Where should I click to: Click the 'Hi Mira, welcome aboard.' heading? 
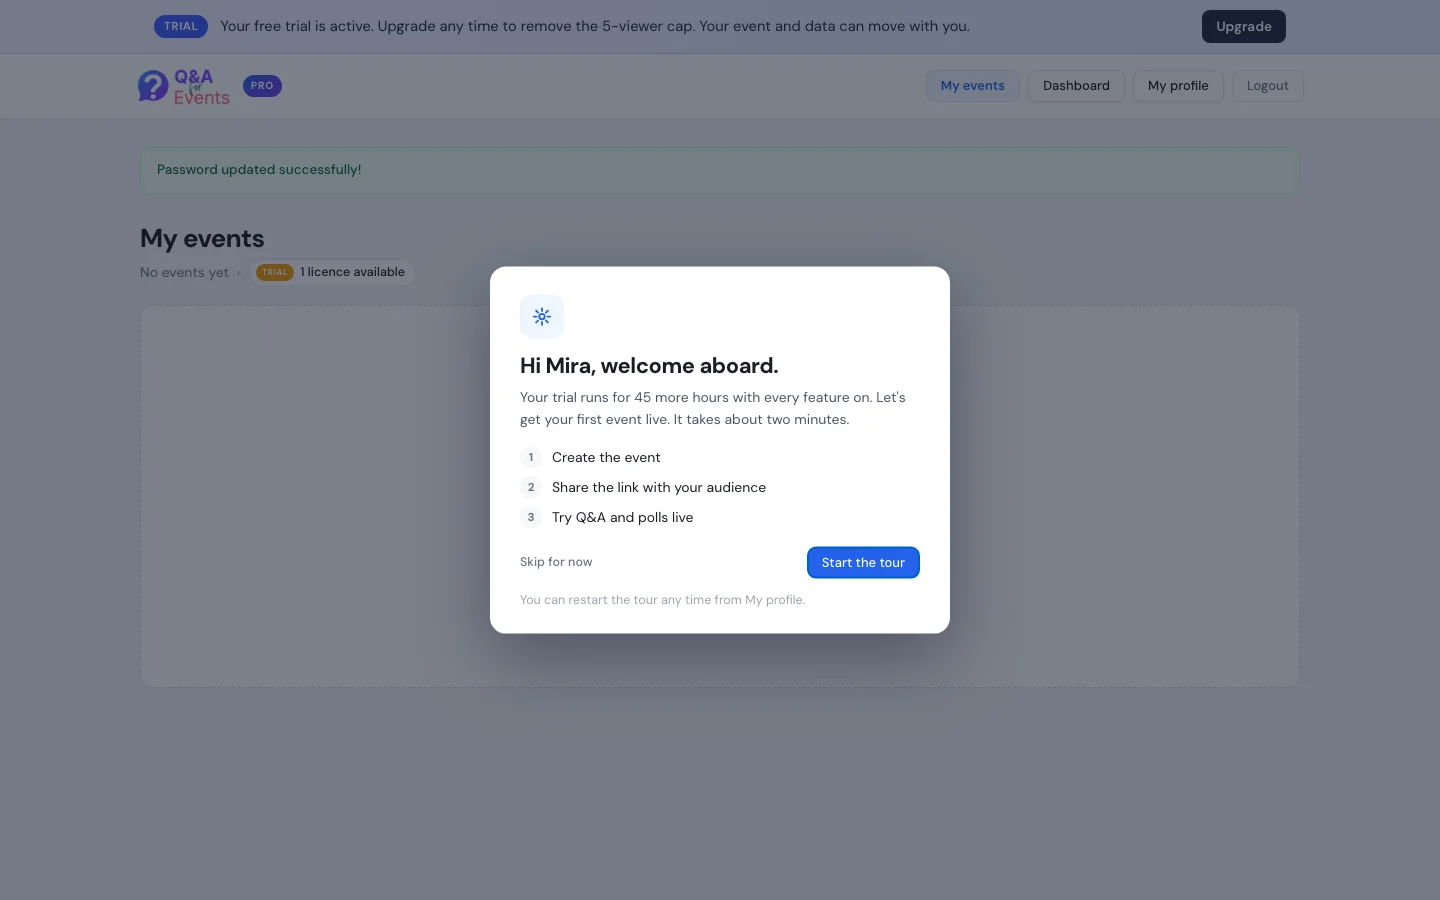[x=649, y=366]
